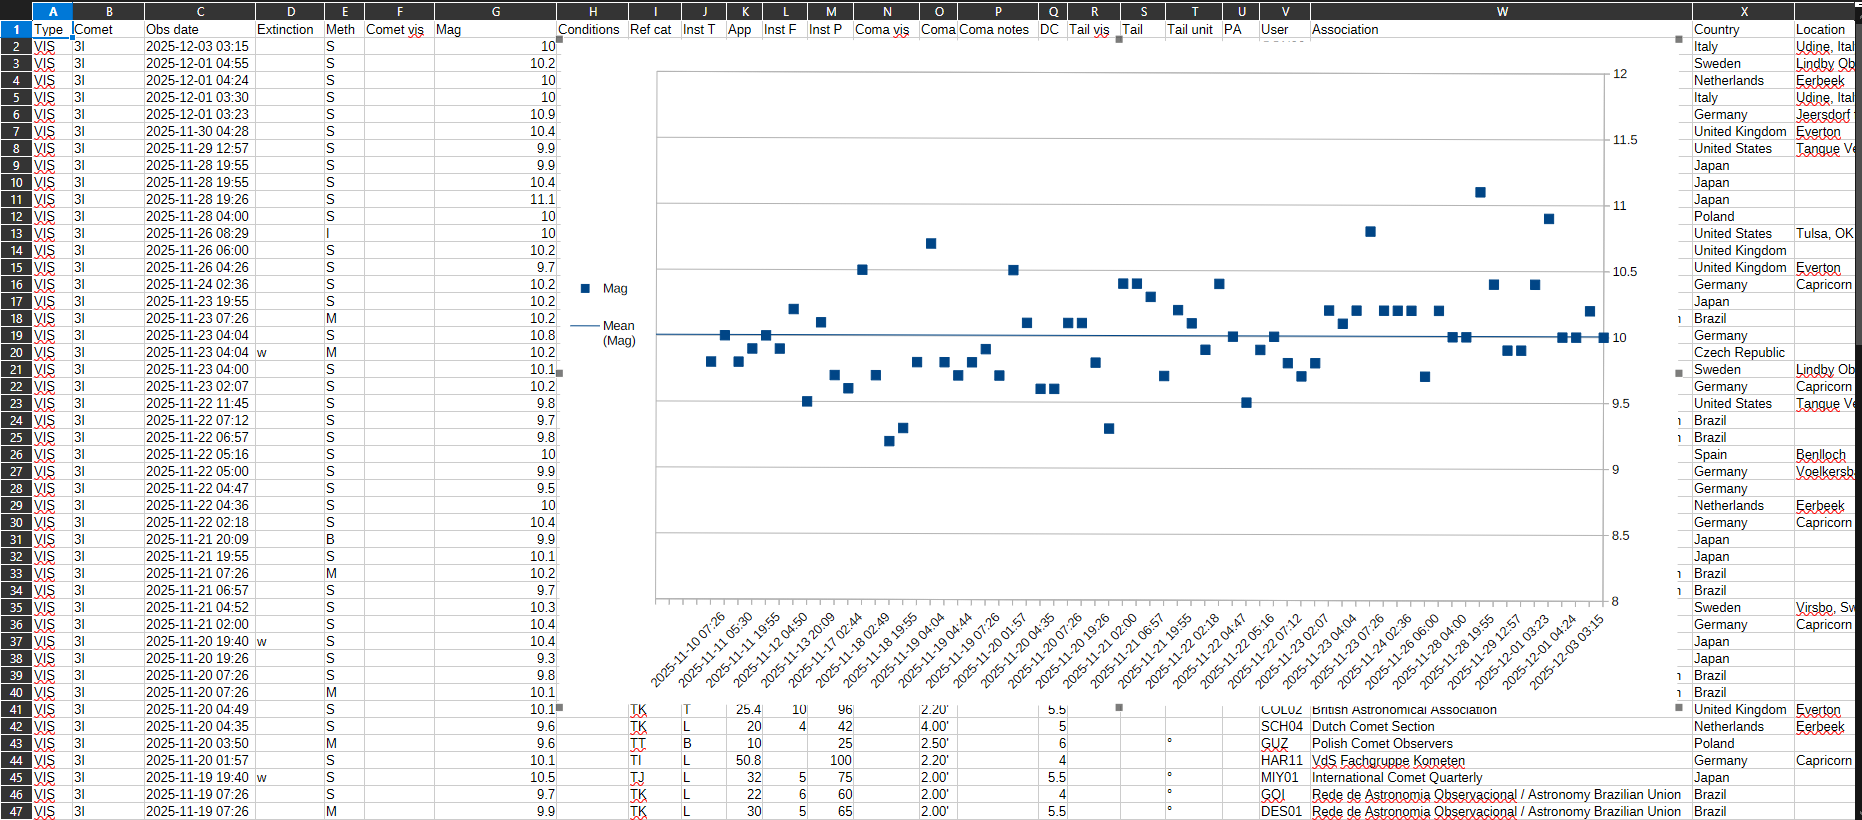Select row 47 header
This screenshot has height=820, width=1862.
pos(16,811)
